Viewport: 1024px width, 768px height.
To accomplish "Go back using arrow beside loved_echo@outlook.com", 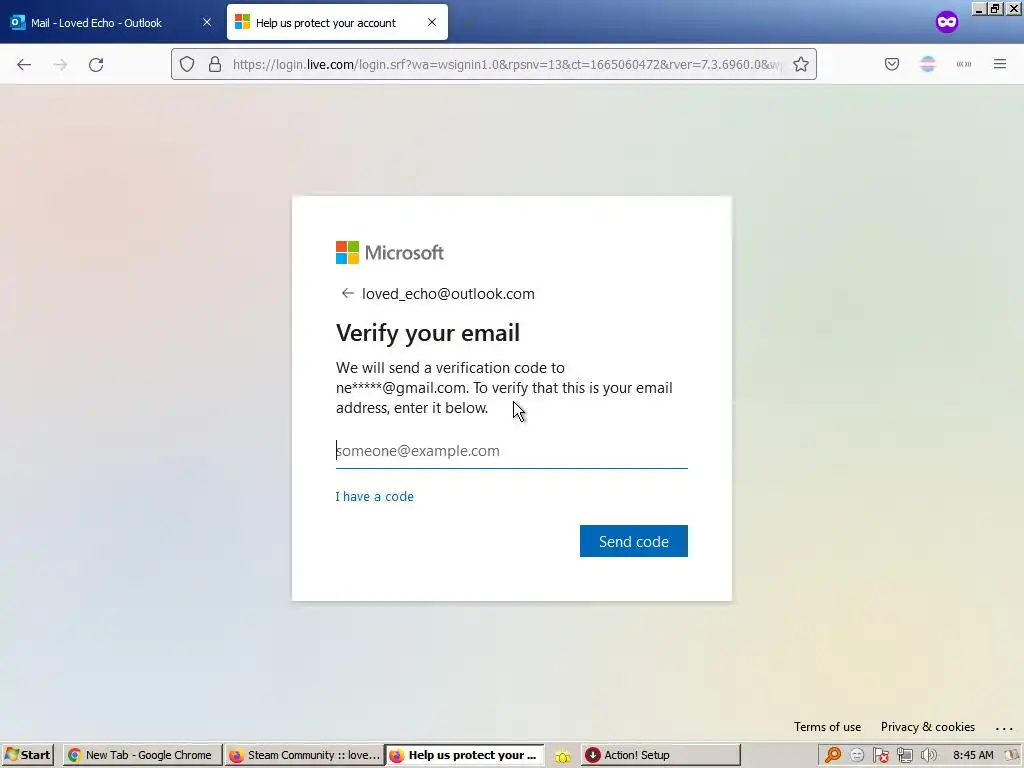I will (x=347, y=293).
